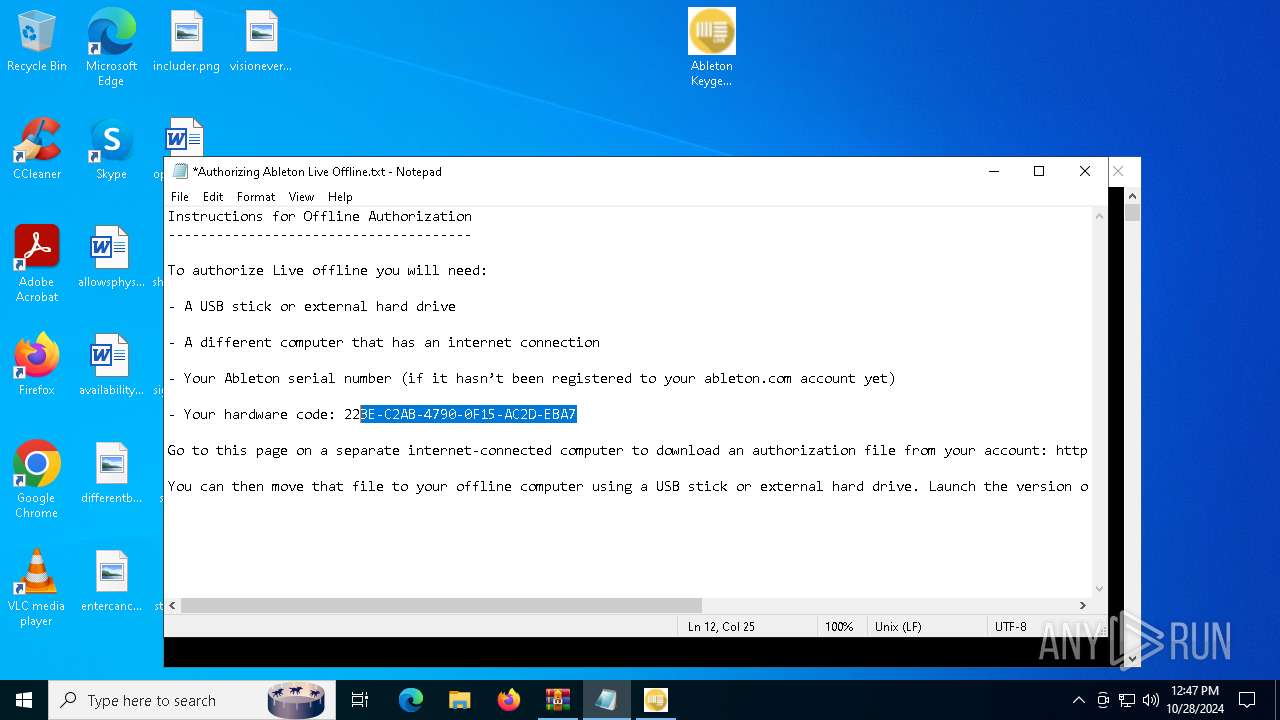
Task: Select the differentb image file icon
Action: [111, 473]
